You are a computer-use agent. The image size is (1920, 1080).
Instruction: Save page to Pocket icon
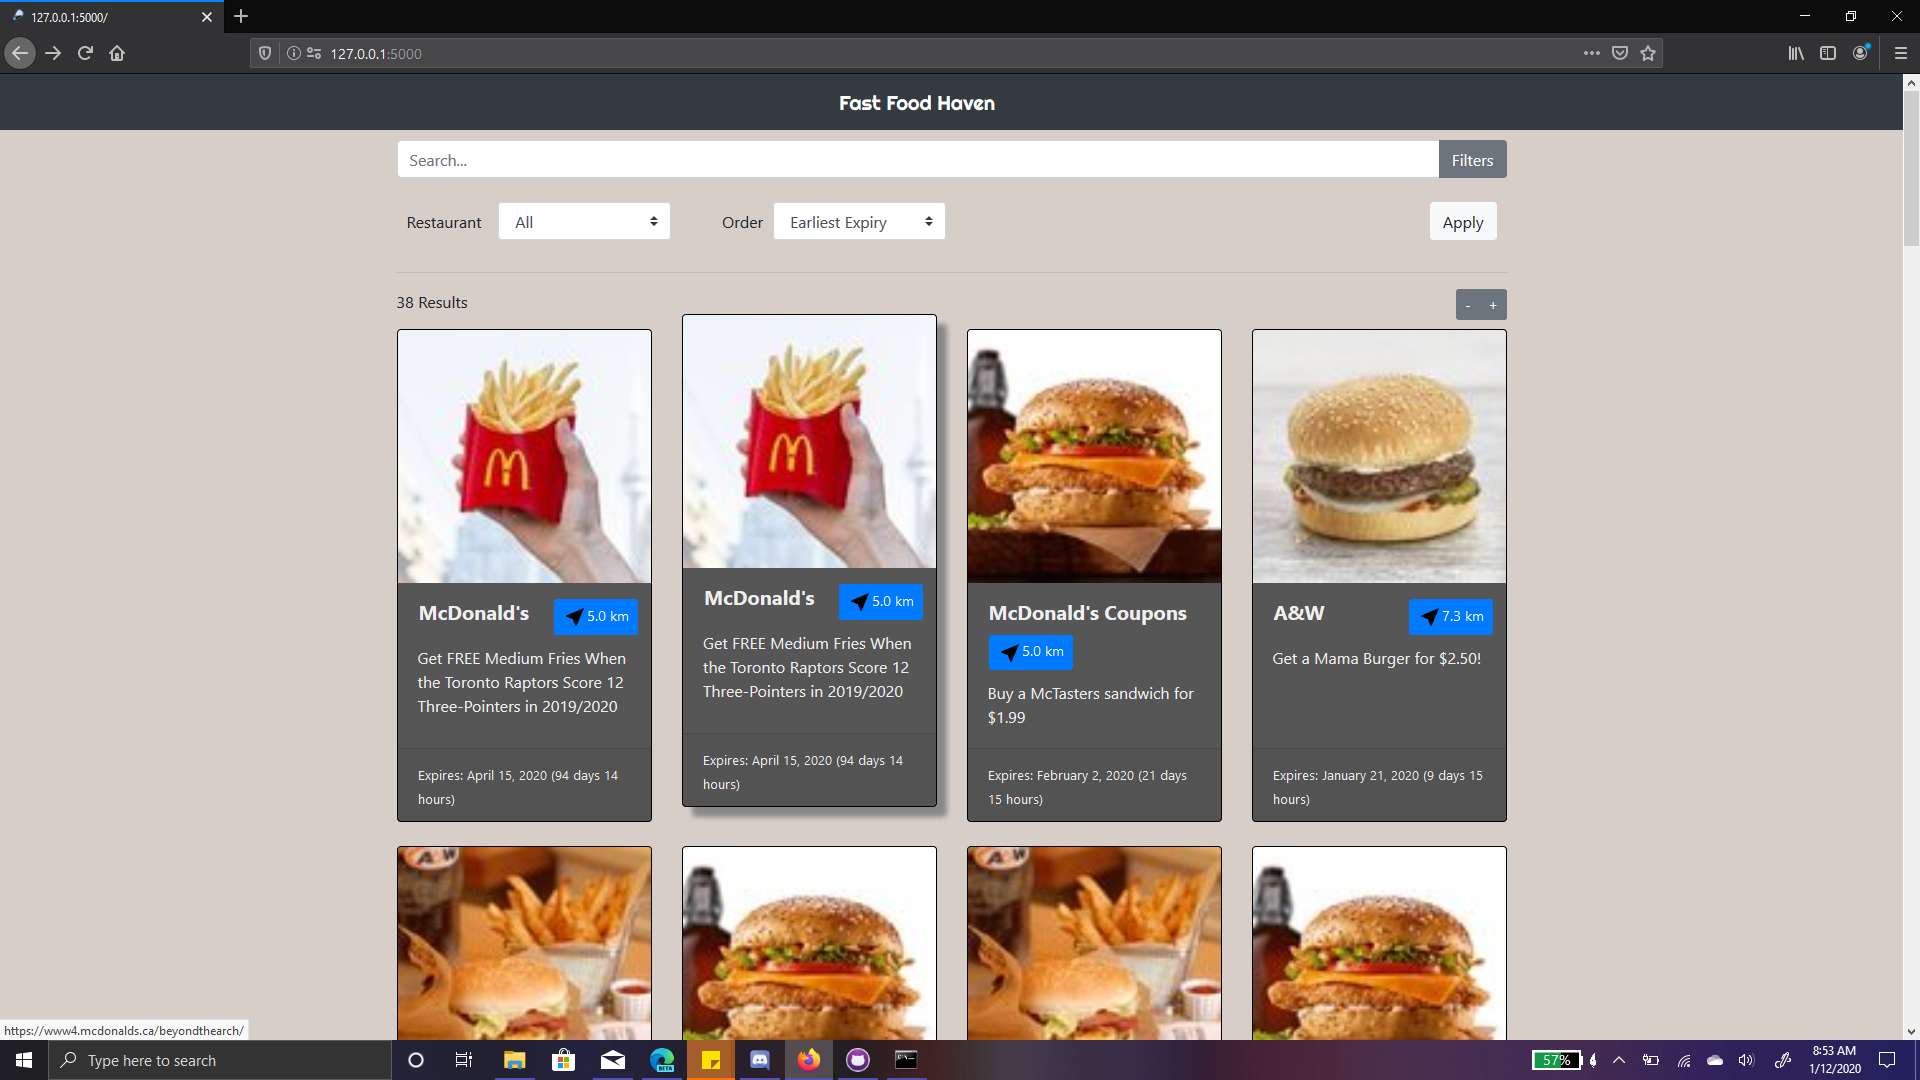coord(1620,53)
